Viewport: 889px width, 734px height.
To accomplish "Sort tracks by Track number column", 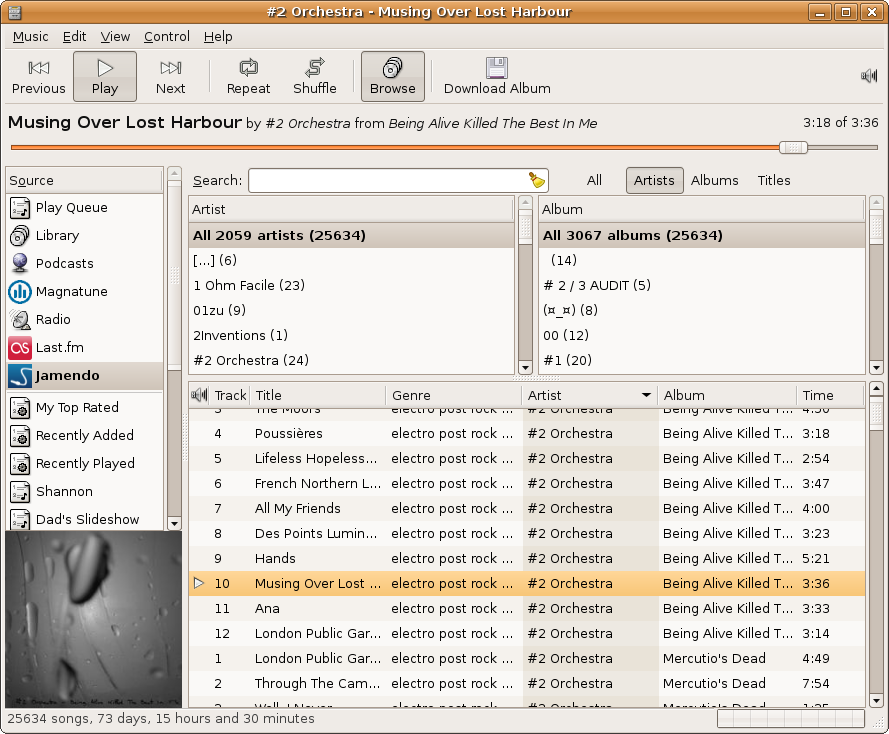I will tap(230, 396).
